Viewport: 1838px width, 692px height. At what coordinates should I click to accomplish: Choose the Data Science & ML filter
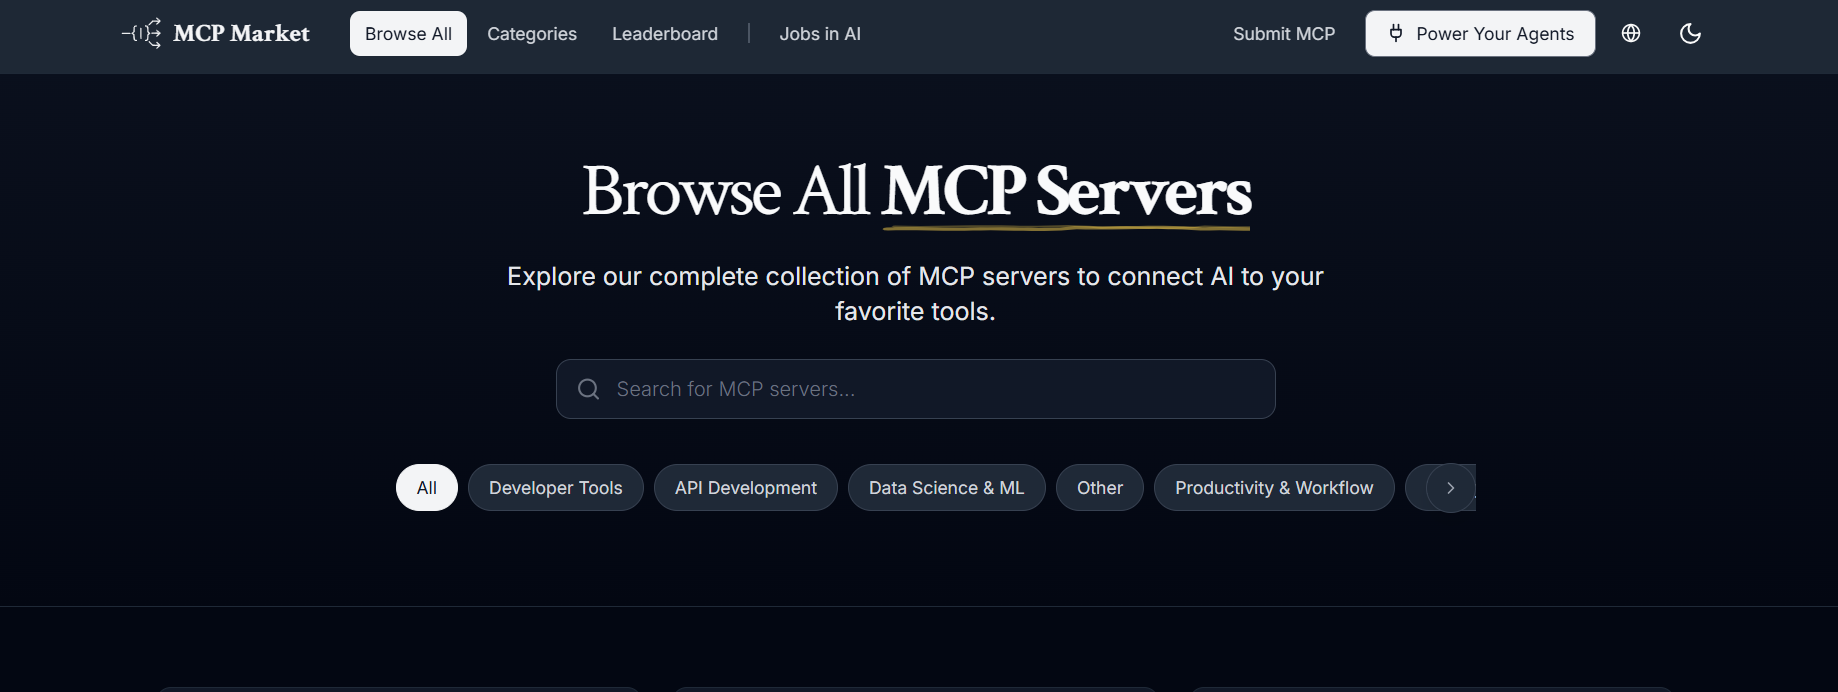946,488
